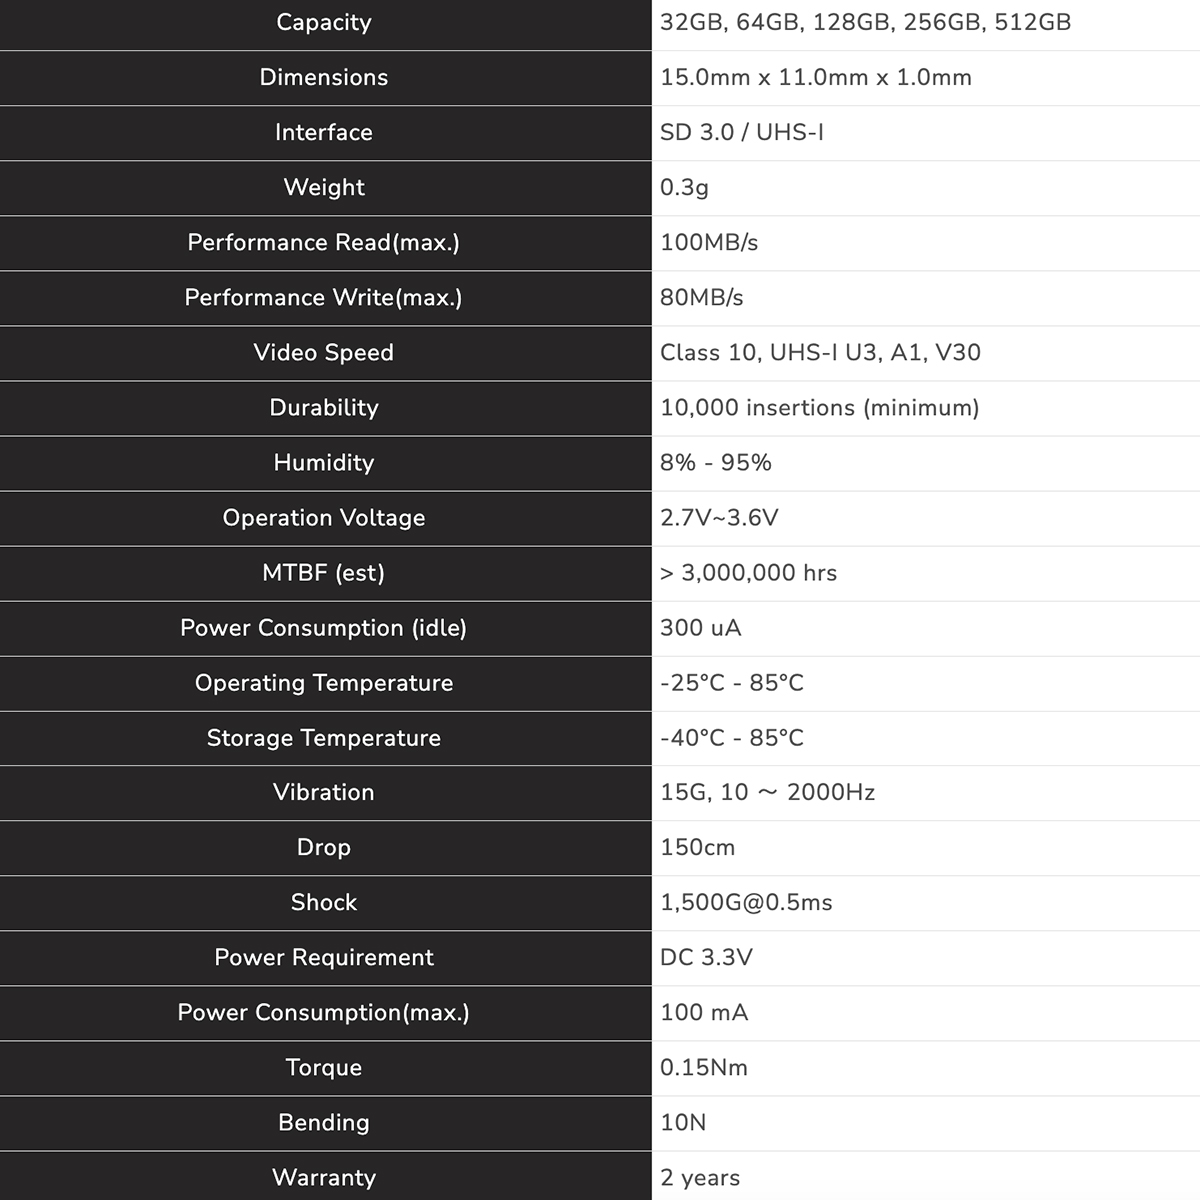Click the Operating Temperature label
This screenshot has height=1200, width=1200.
(x=324, y=683)
